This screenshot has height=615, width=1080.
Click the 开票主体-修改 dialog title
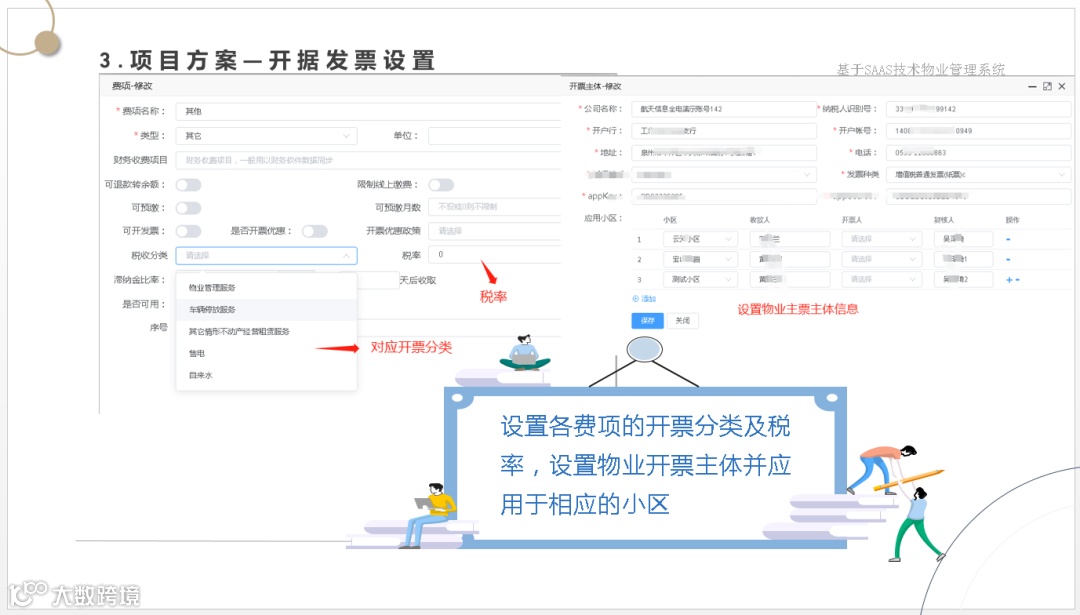pyautogui.click(x=595, y=86)
